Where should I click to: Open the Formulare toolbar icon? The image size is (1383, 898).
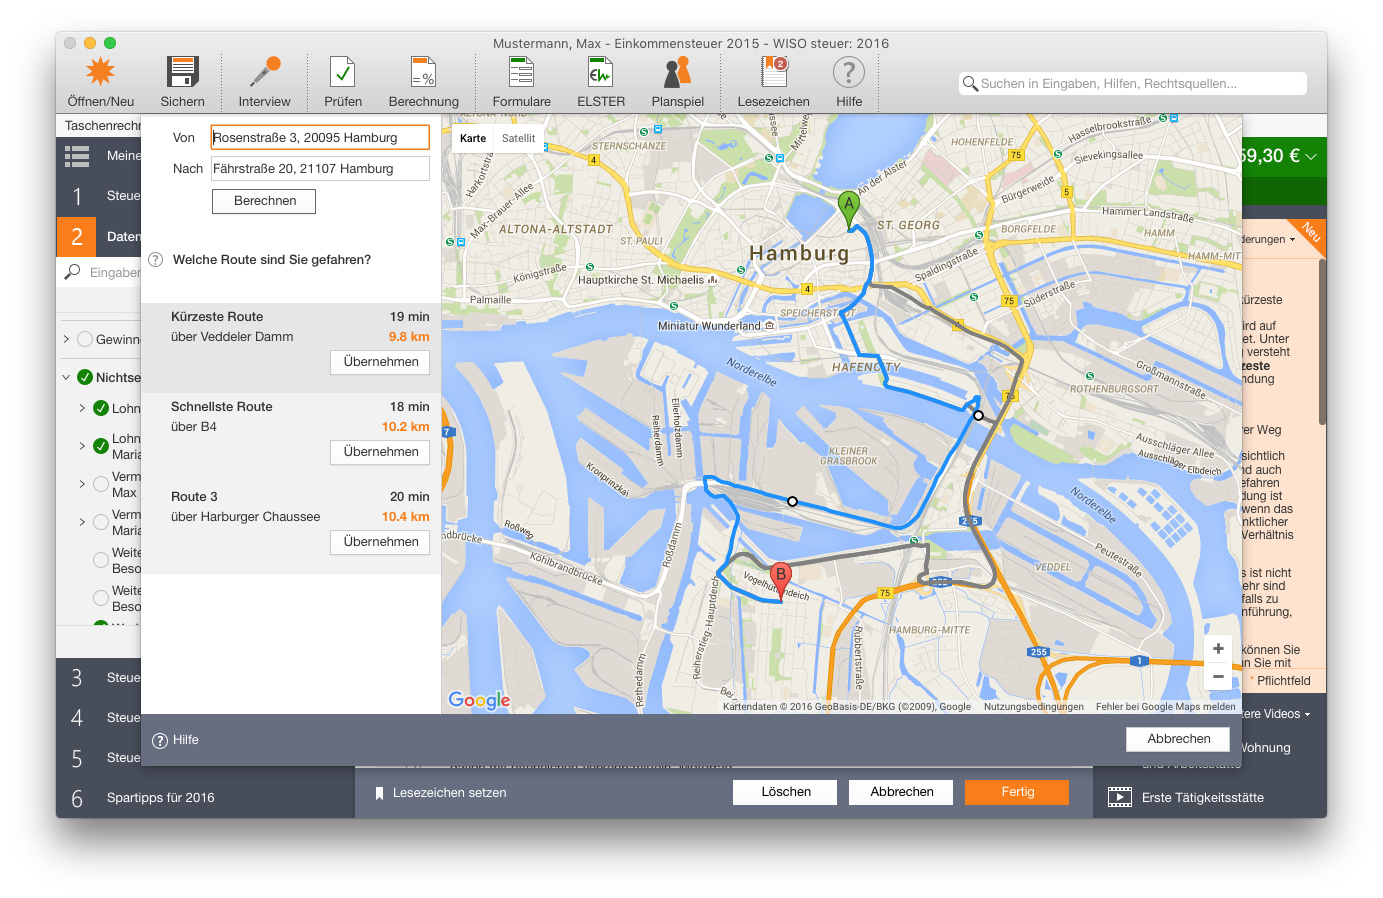pos(521,72)
